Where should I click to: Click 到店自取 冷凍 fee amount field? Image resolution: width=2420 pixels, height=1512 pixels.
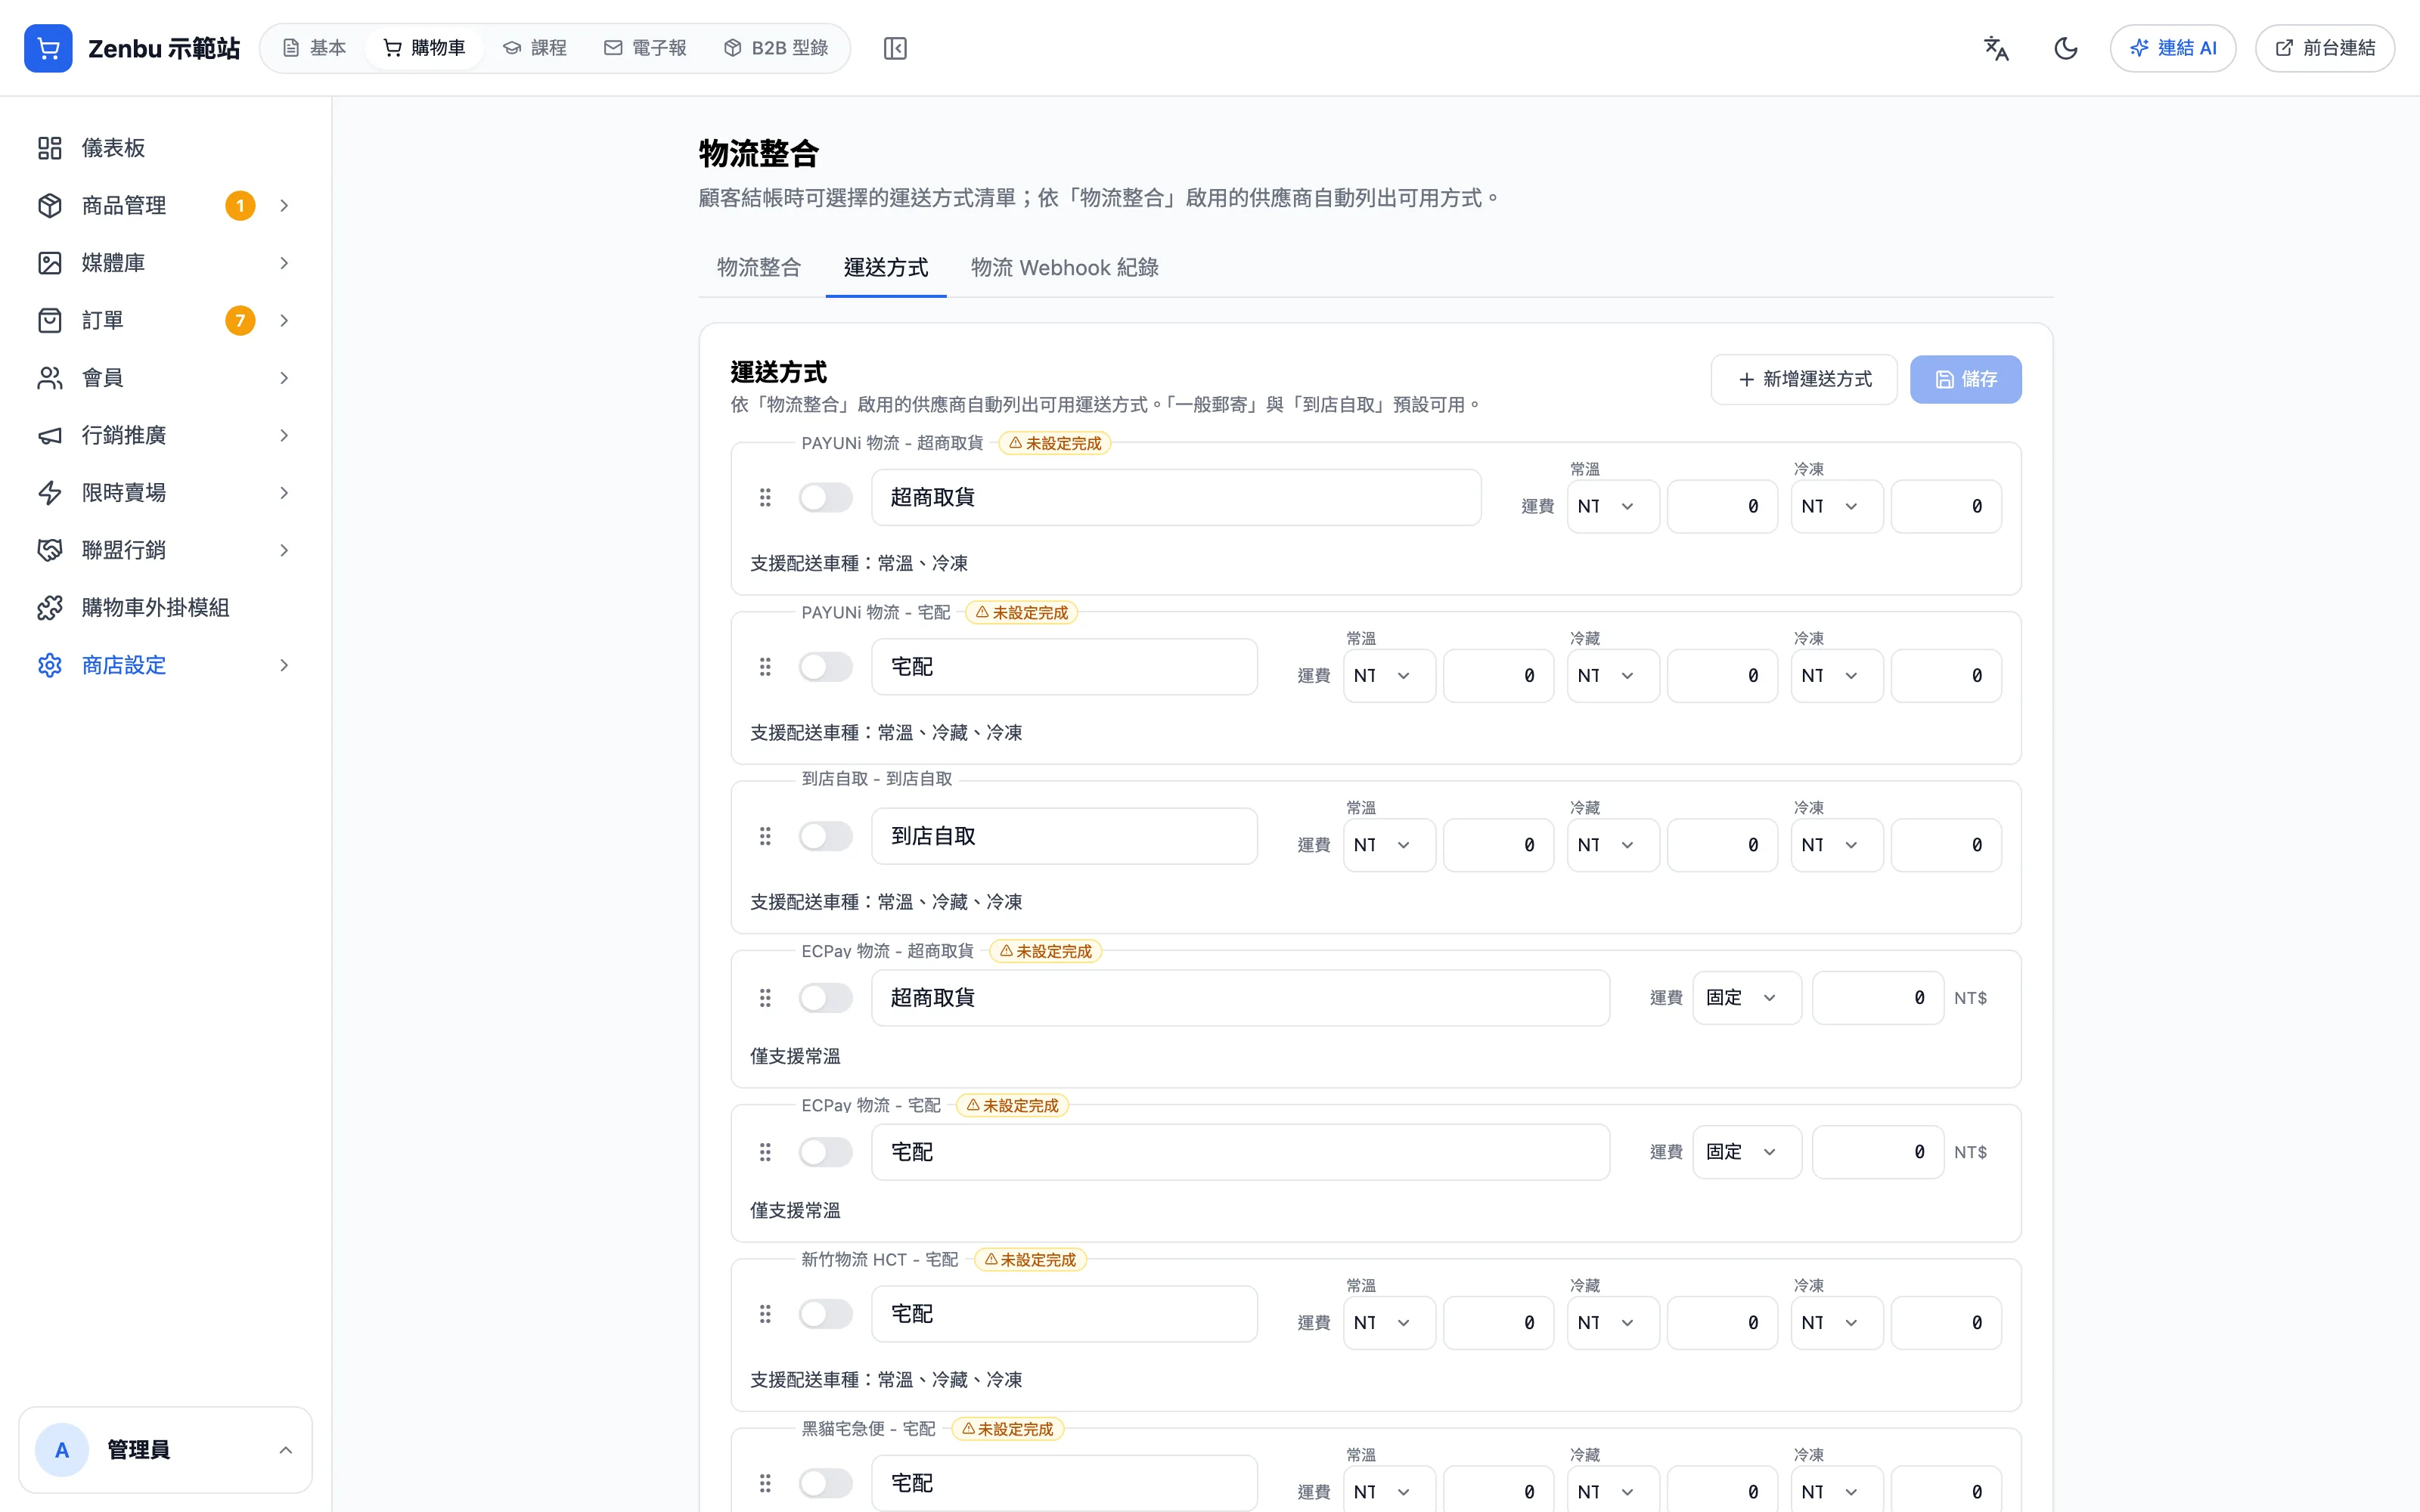pos(1946,845)
